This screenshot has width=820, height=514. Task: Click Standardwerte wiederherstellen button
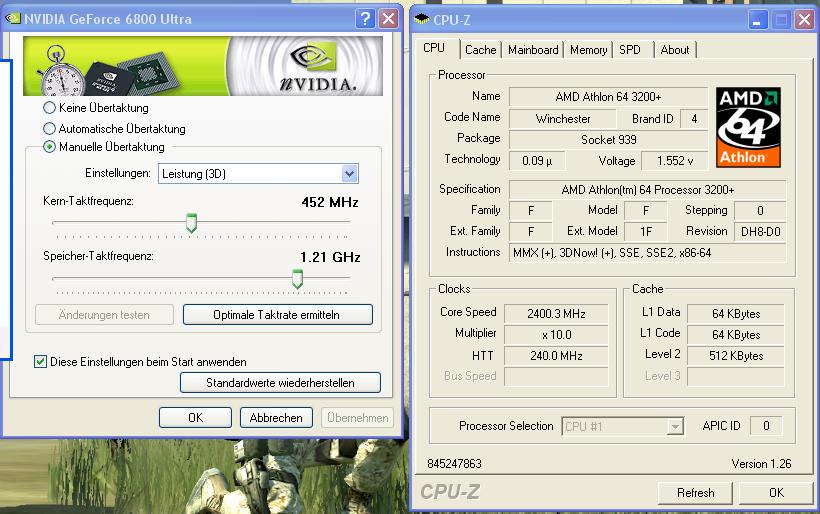coord(280,383)
